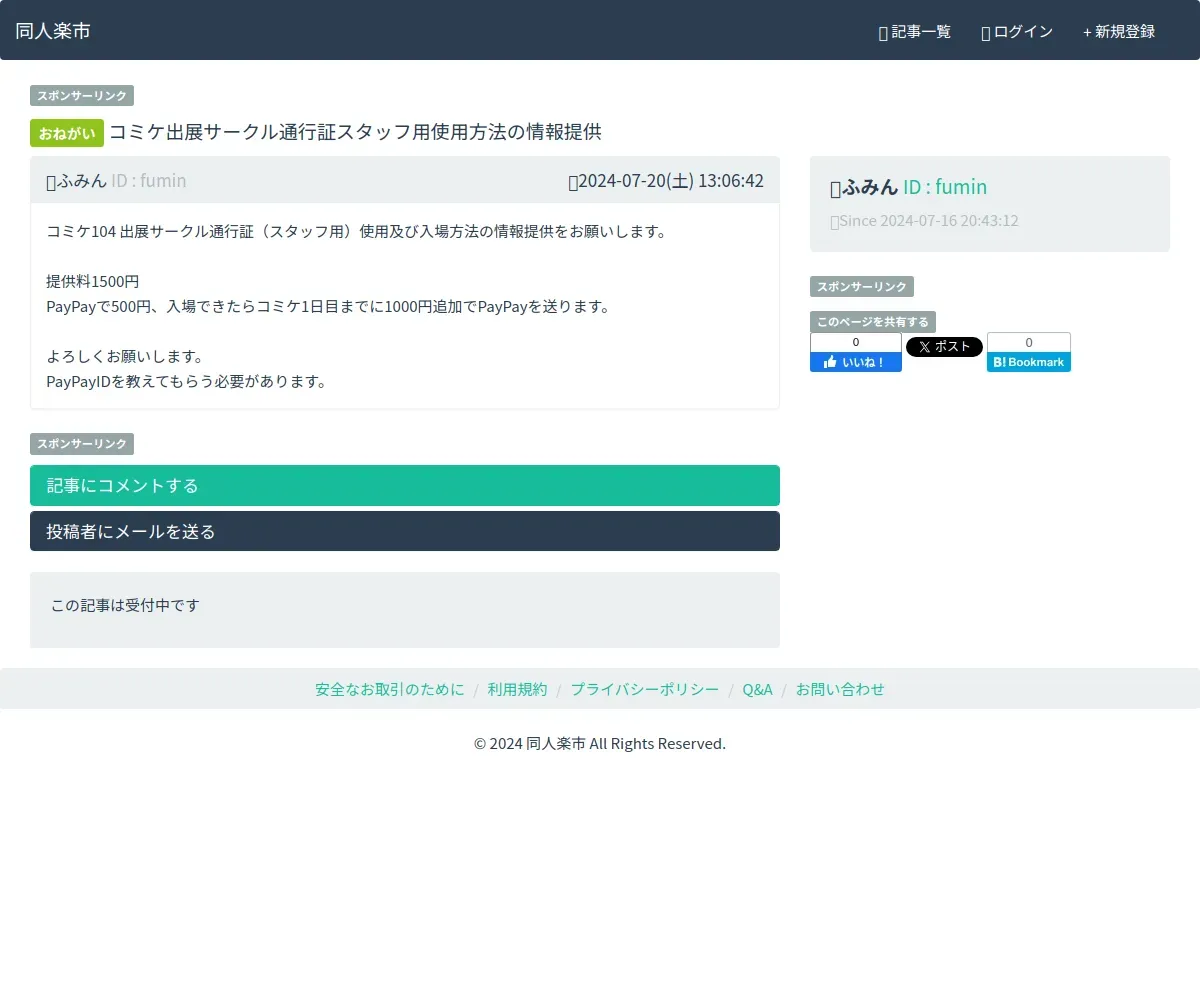Open the お問い合わせ footer link
This screenshot has height=1000, width=1200.
tap(840, 689)
